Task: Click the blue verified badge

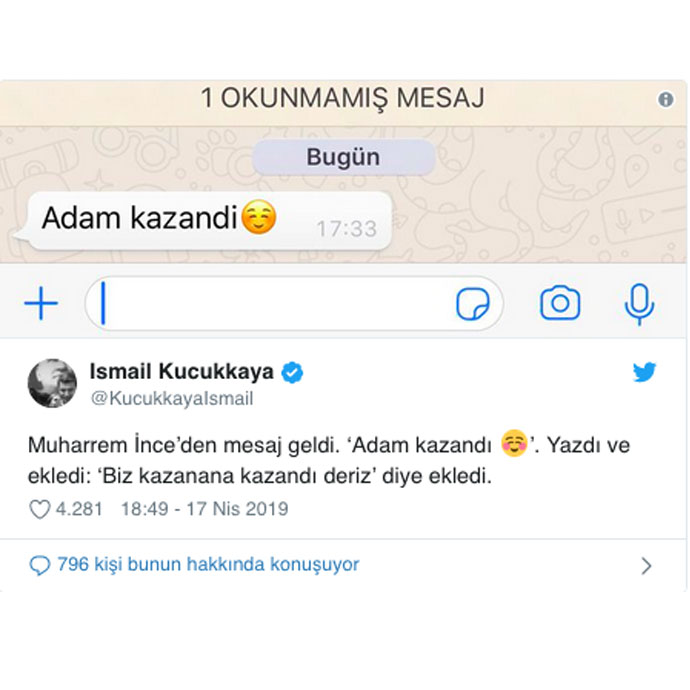Action: point(292,372)
